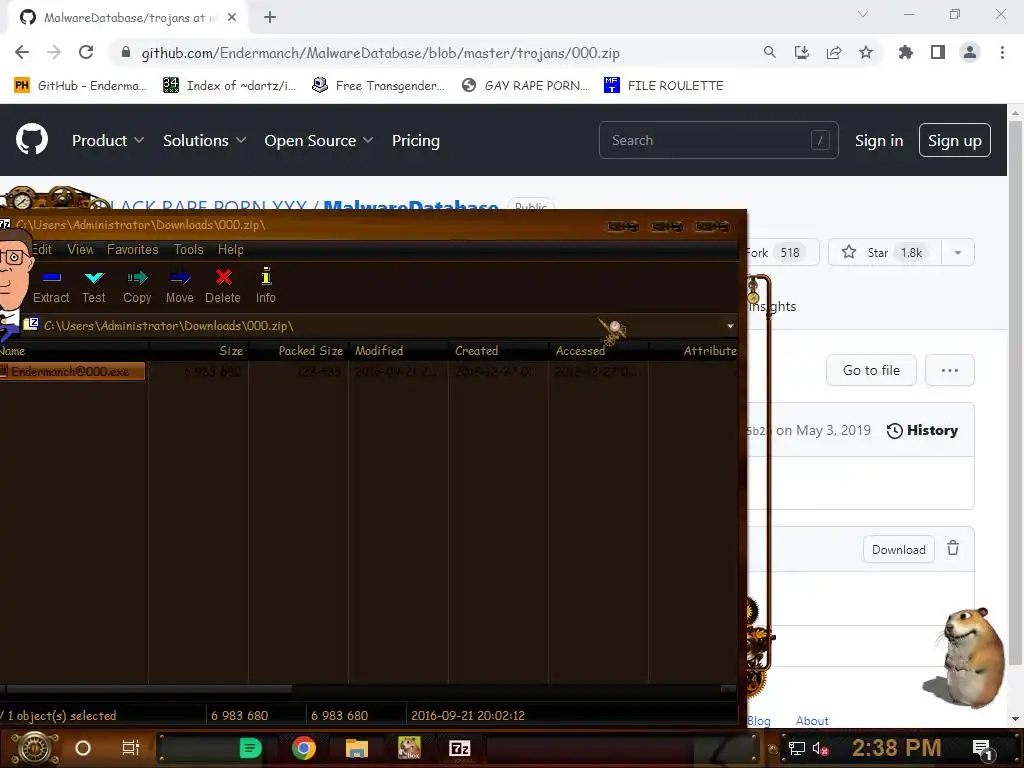Viewport: 1024px width, 768px height.
Task: Open Chrome from the taskbar
Action: (304, 748)
